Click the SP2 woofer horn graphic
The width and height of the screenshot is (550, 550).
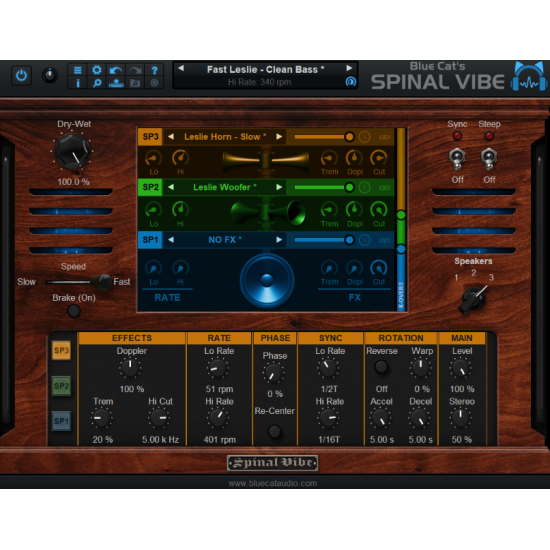268,213
